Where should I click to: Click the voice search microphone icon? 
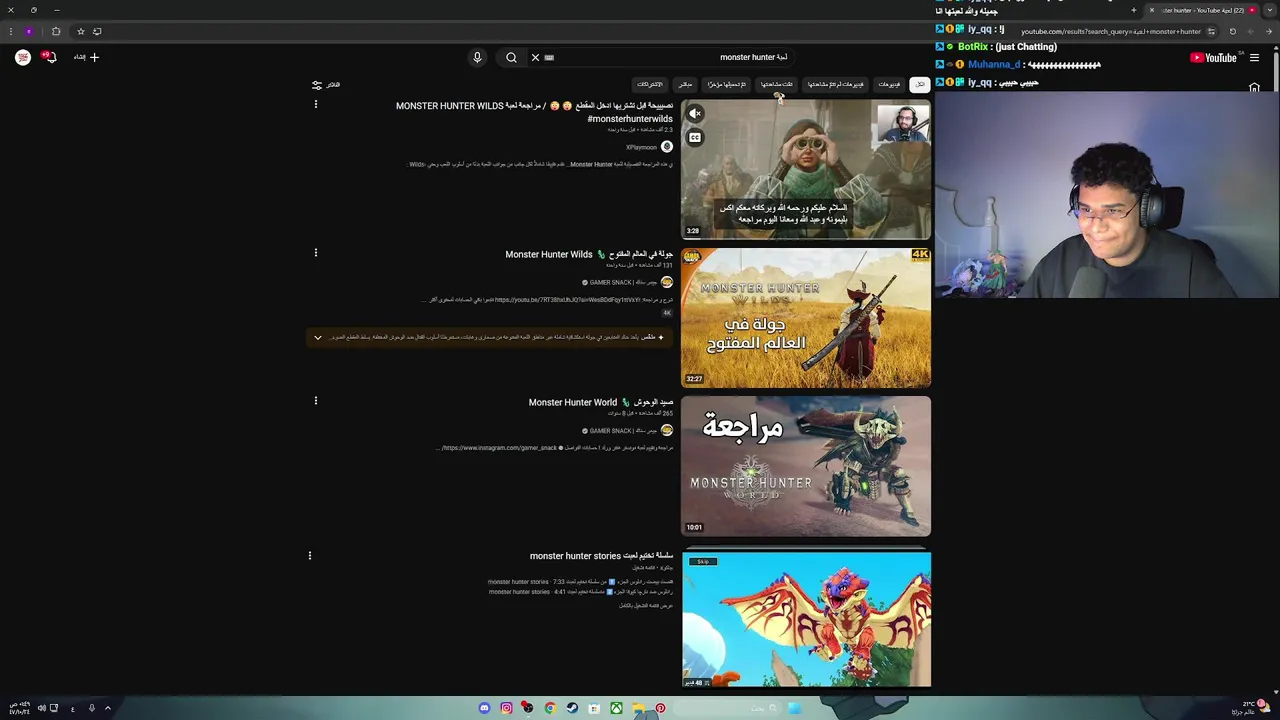point(477,57)
